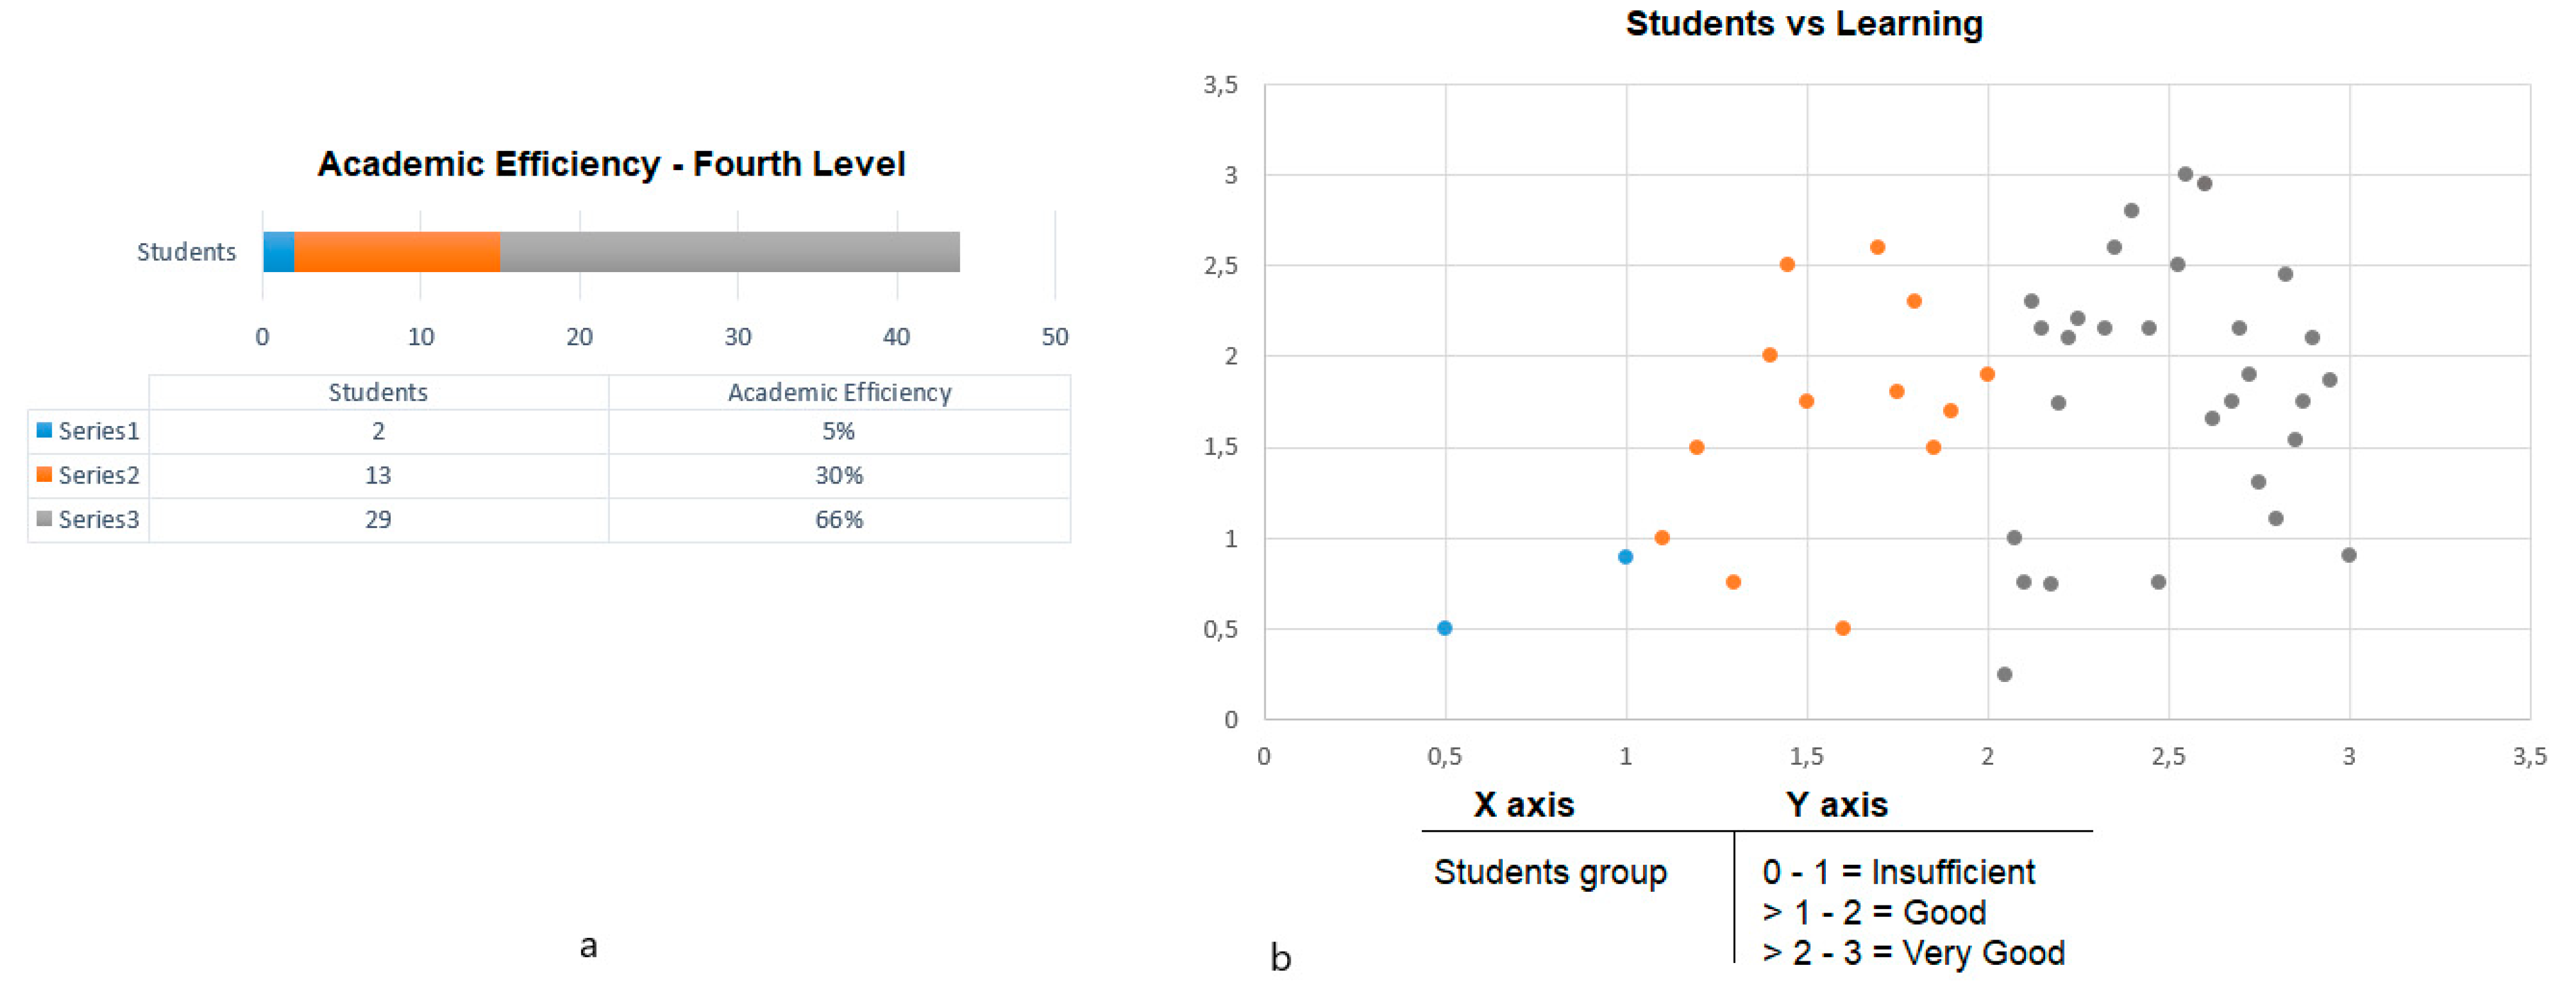Viewport: 2576px width, 987px height.
Task: Click the gray Series3 legend swatch
Action: click(x=44, y=518)
